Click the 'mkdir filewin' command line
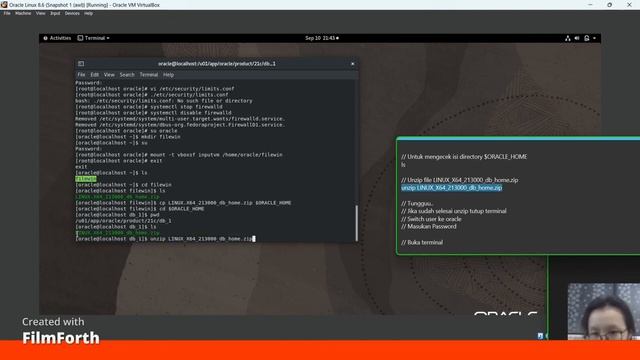 pyautogui.click(x=128, y=137)
